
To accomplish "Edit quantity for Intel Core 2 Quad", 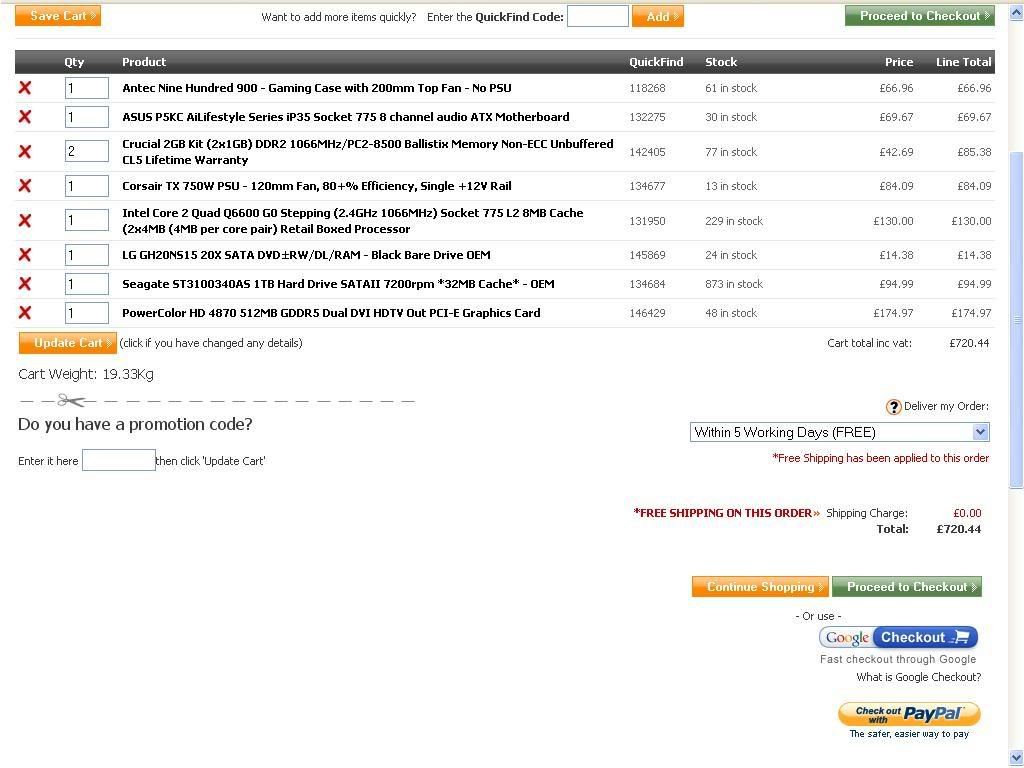I will (87, 220).
